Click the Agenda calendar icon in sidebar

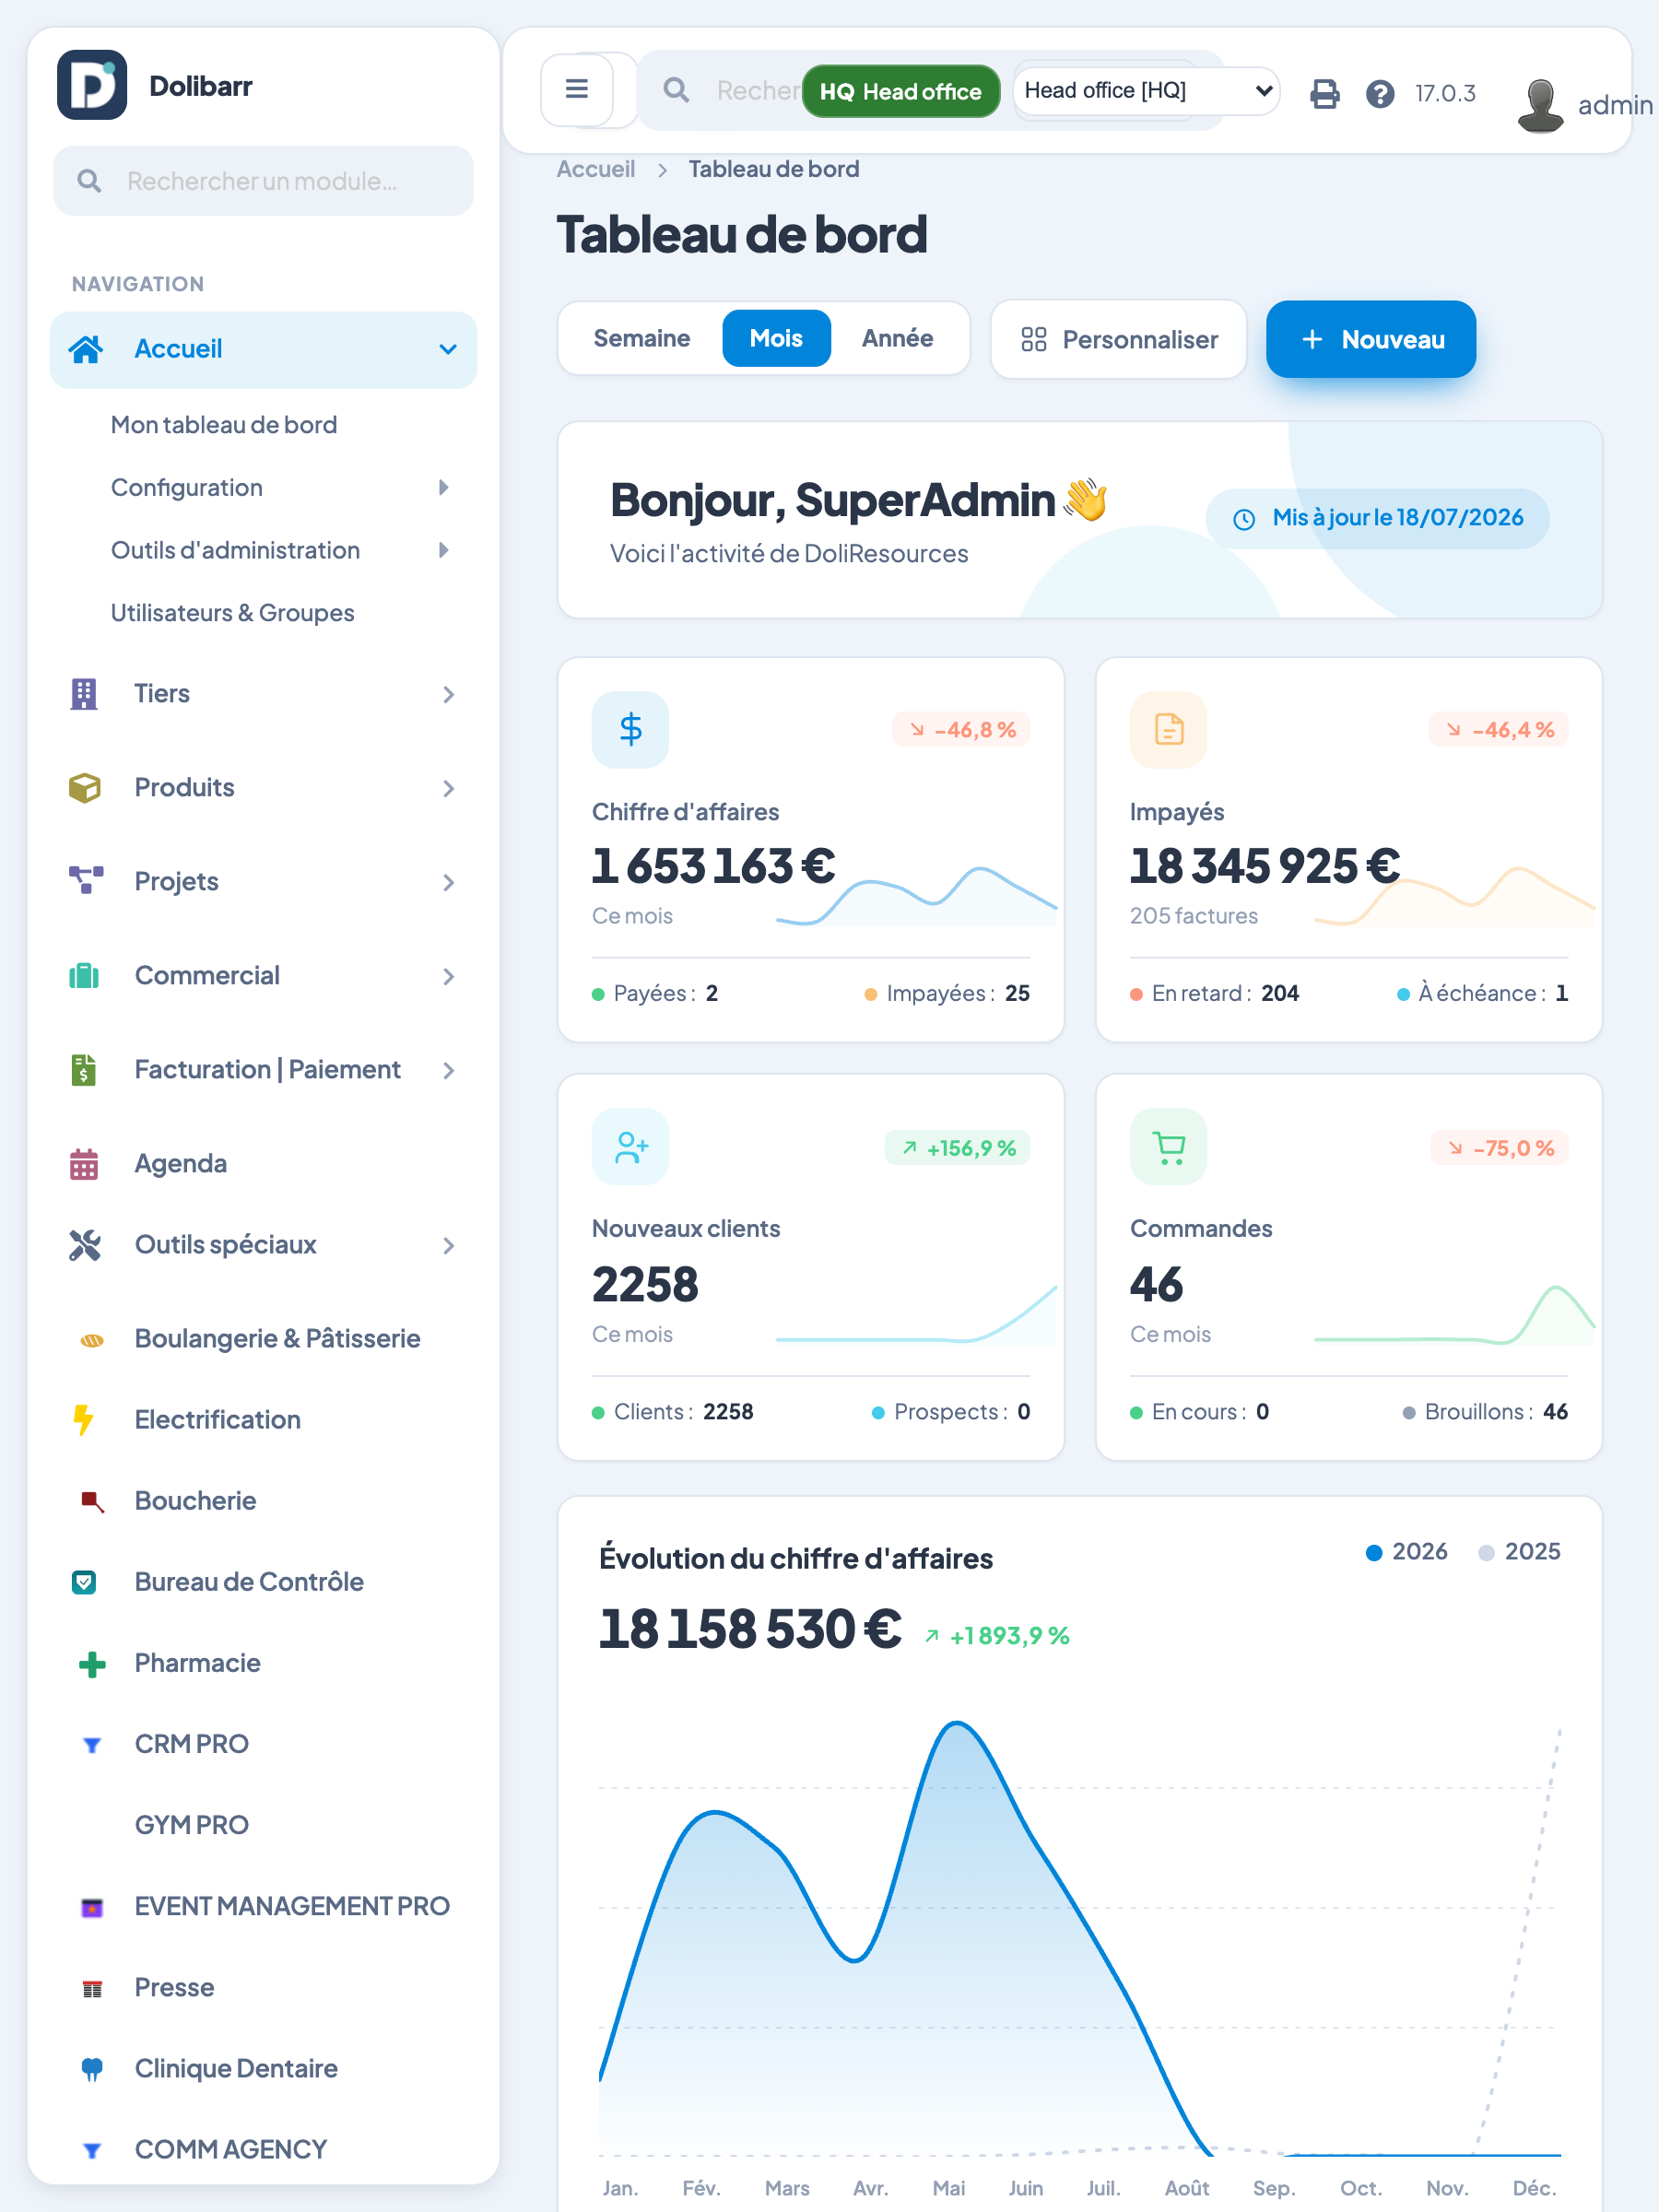click(84, 1164)
